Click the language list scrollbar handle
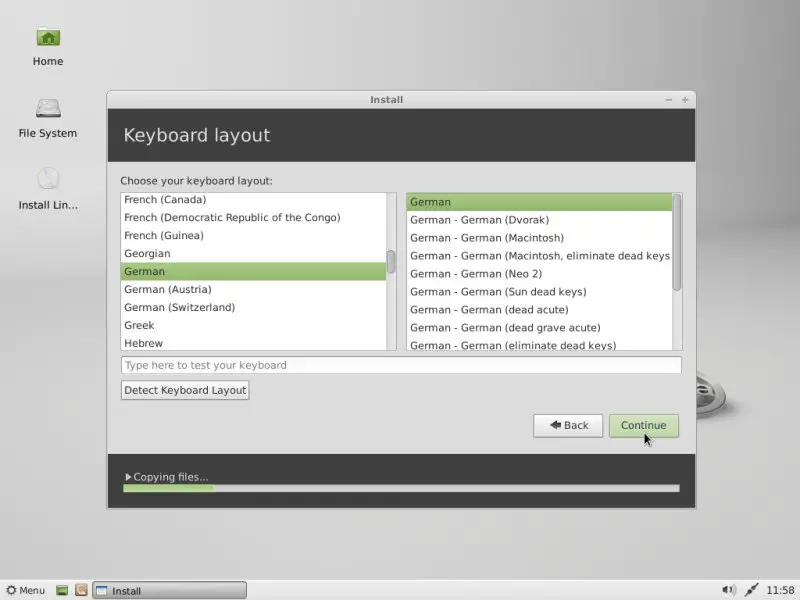This screenshot has height=600, width=800. 391,262
